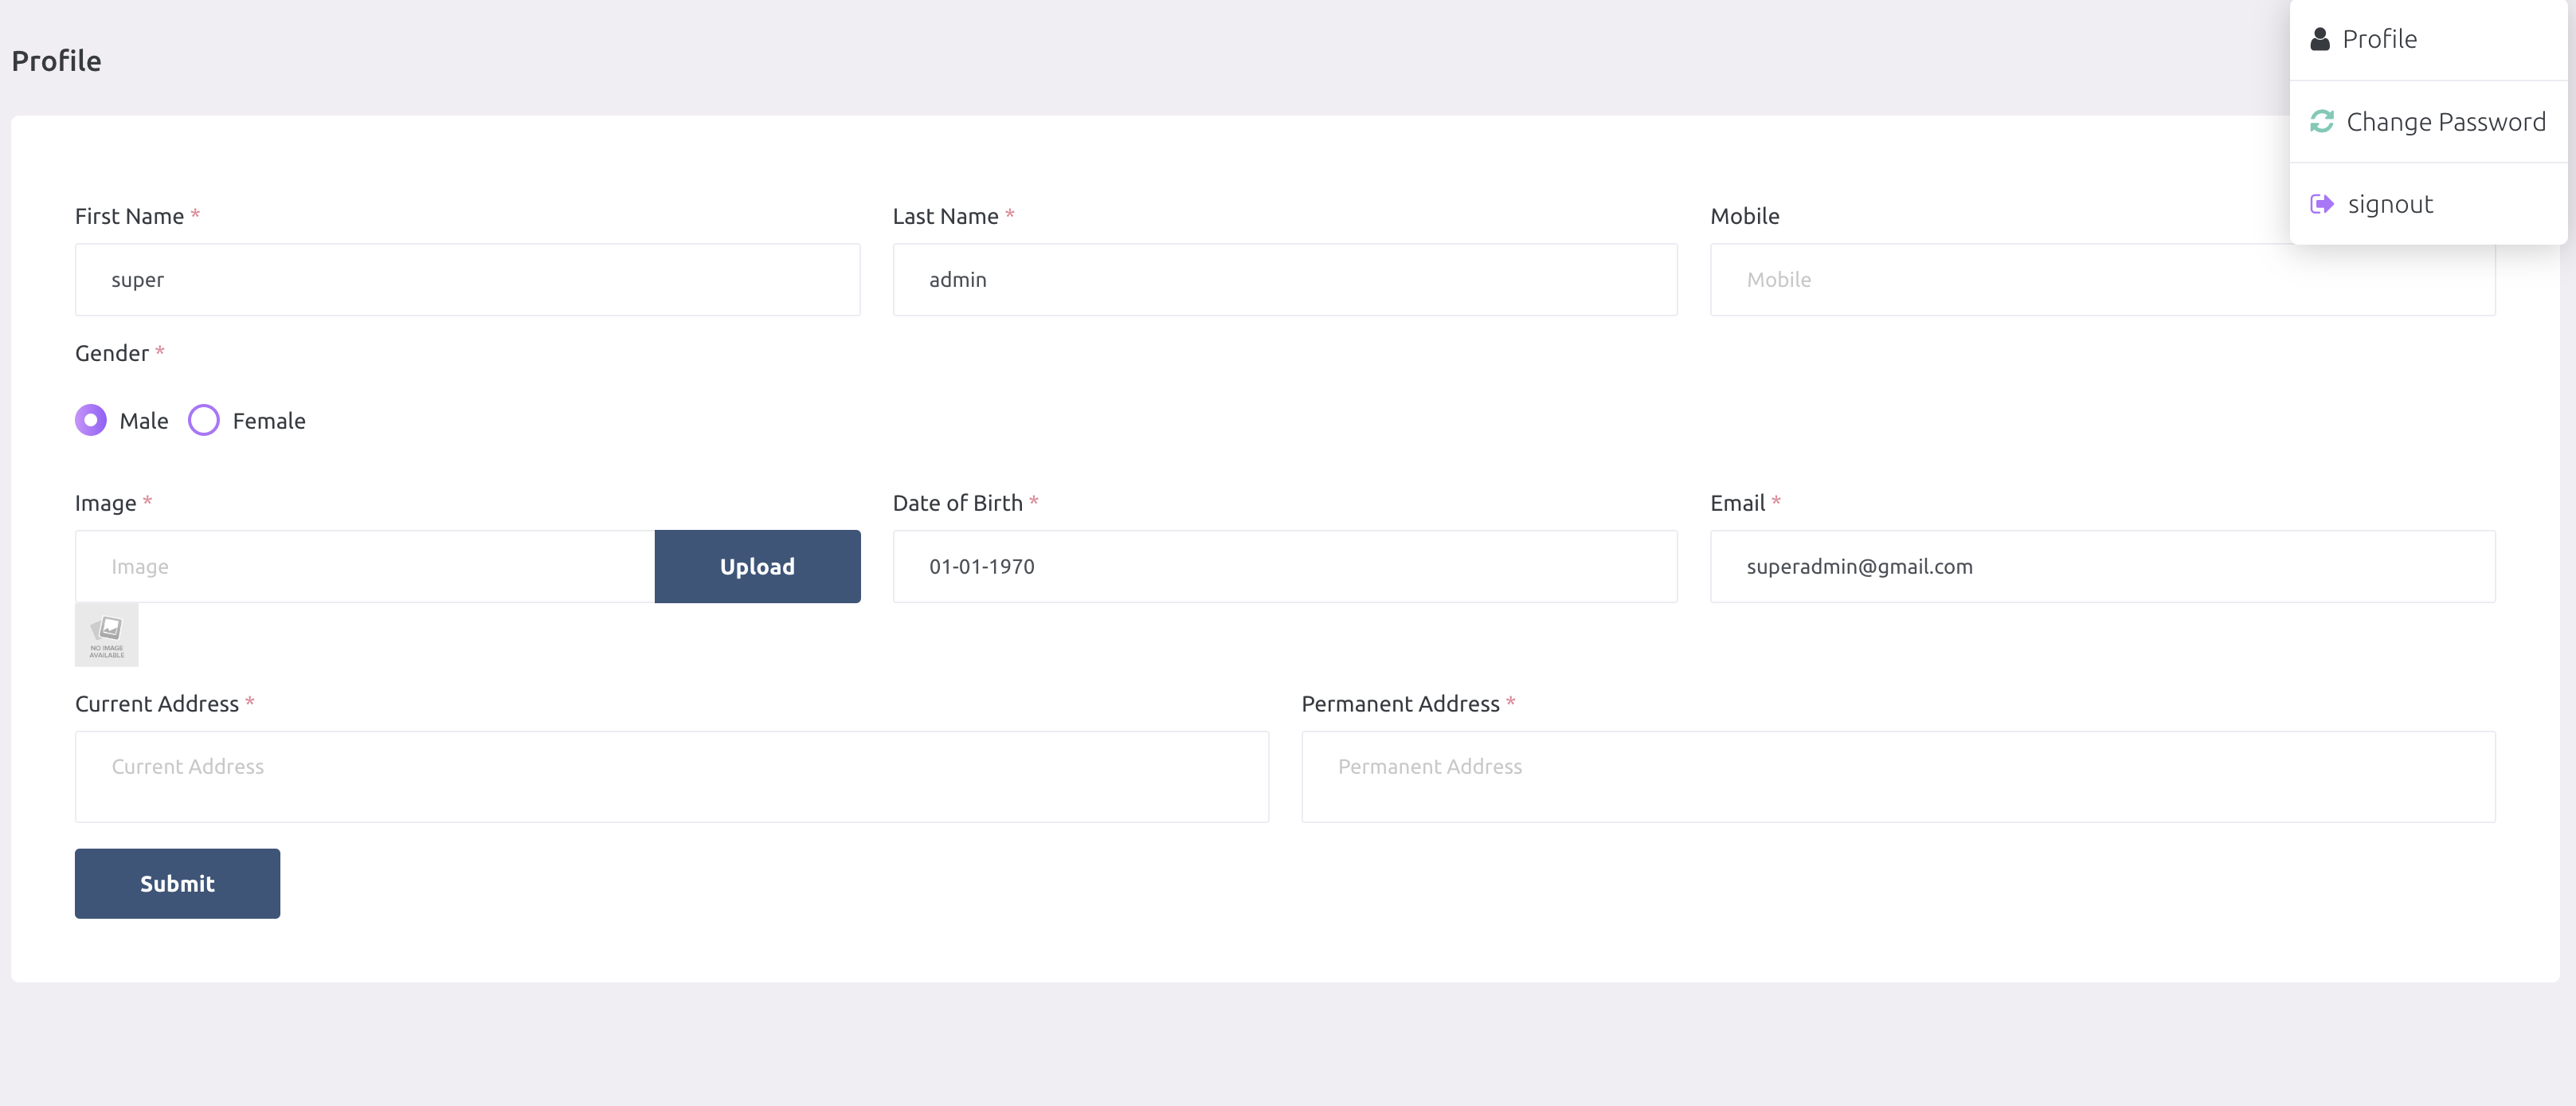Select signout menu item

point(2390,204)
